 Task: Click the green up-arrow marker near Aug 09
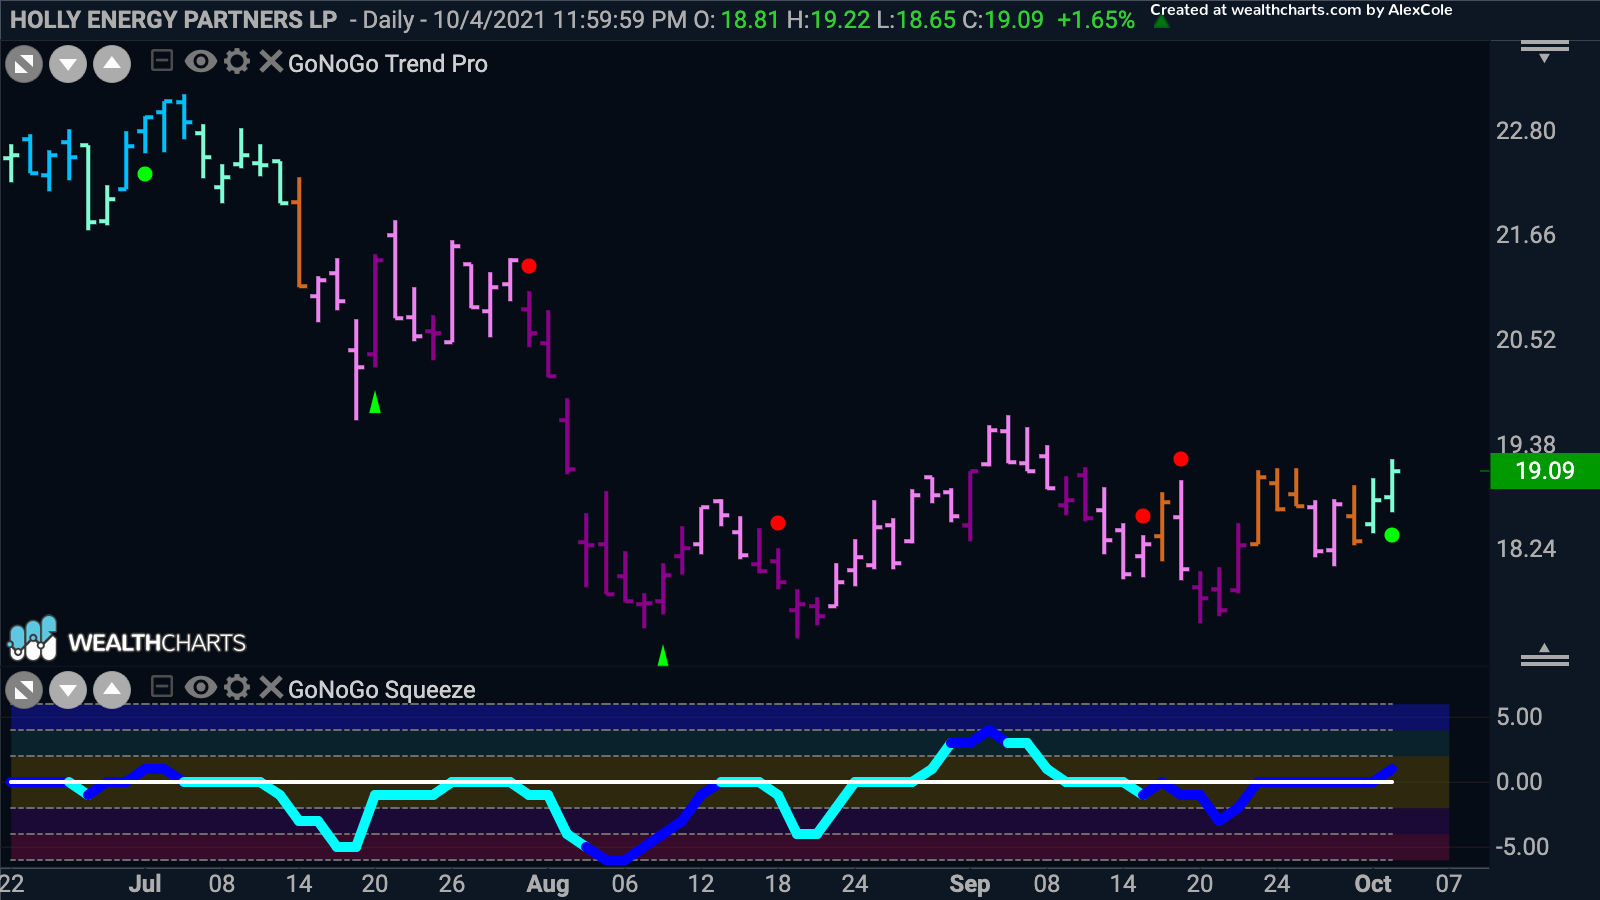pos(662,656)
